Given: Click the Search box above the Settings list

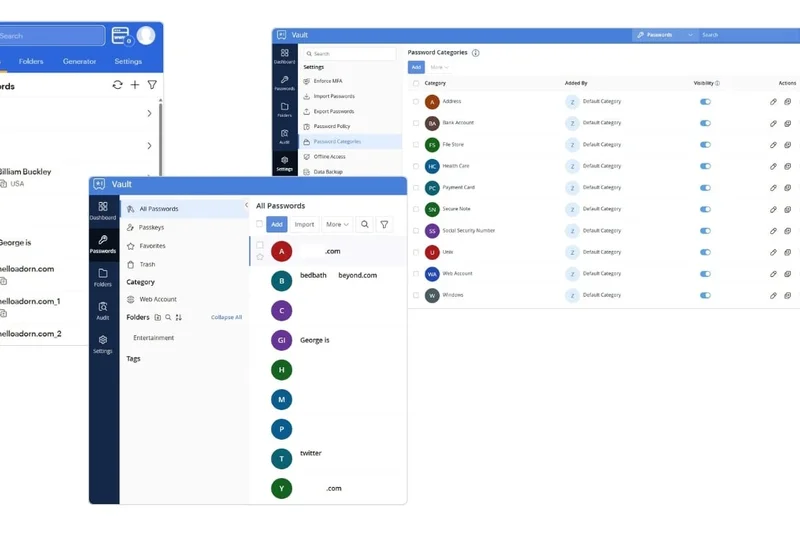Looking at the screenshot, I should 349,54.
